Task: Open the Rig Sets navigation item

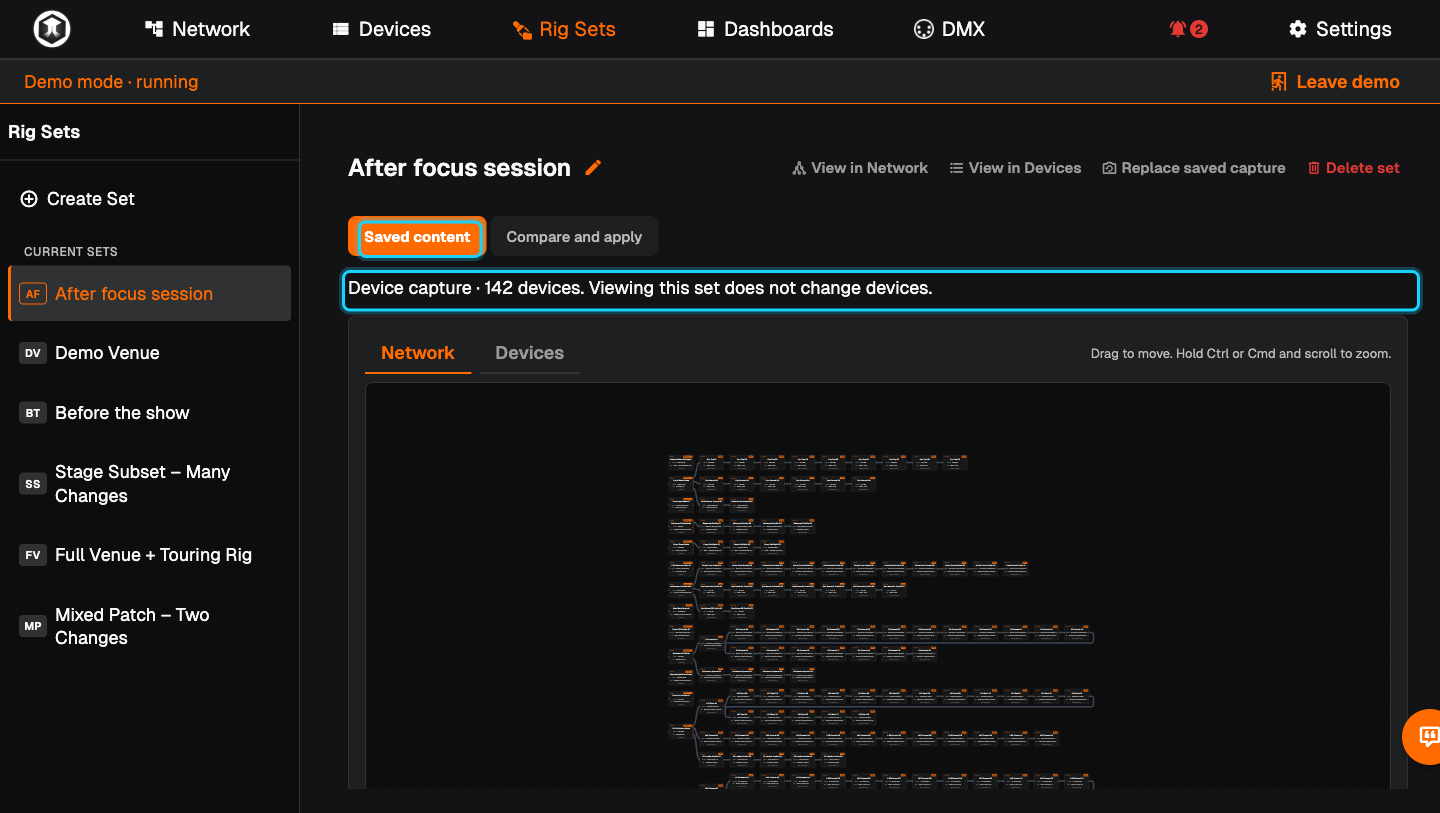Action: pos(564,29)
